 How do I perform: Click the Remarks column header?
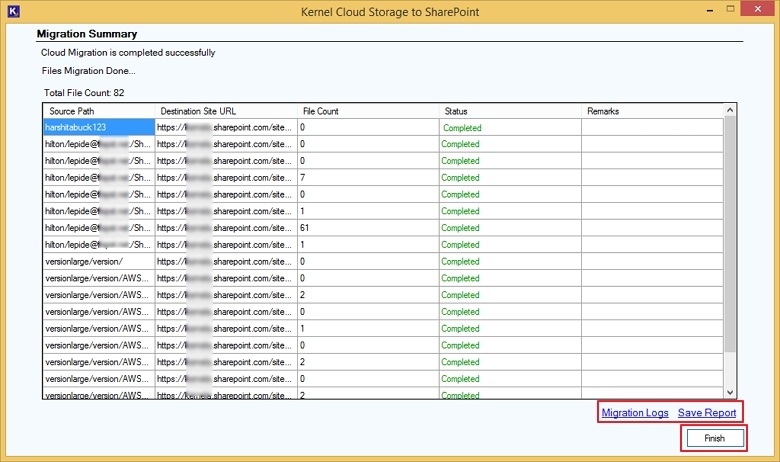point(652,111)
